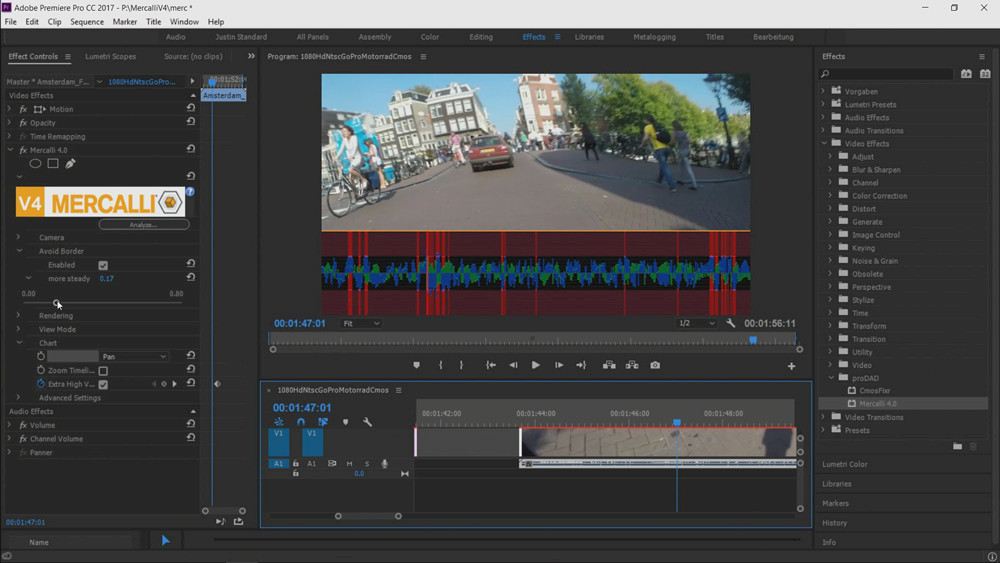
Task: Open the 1/2 playback resolution dropdown
Action: (x=696, y=323)
